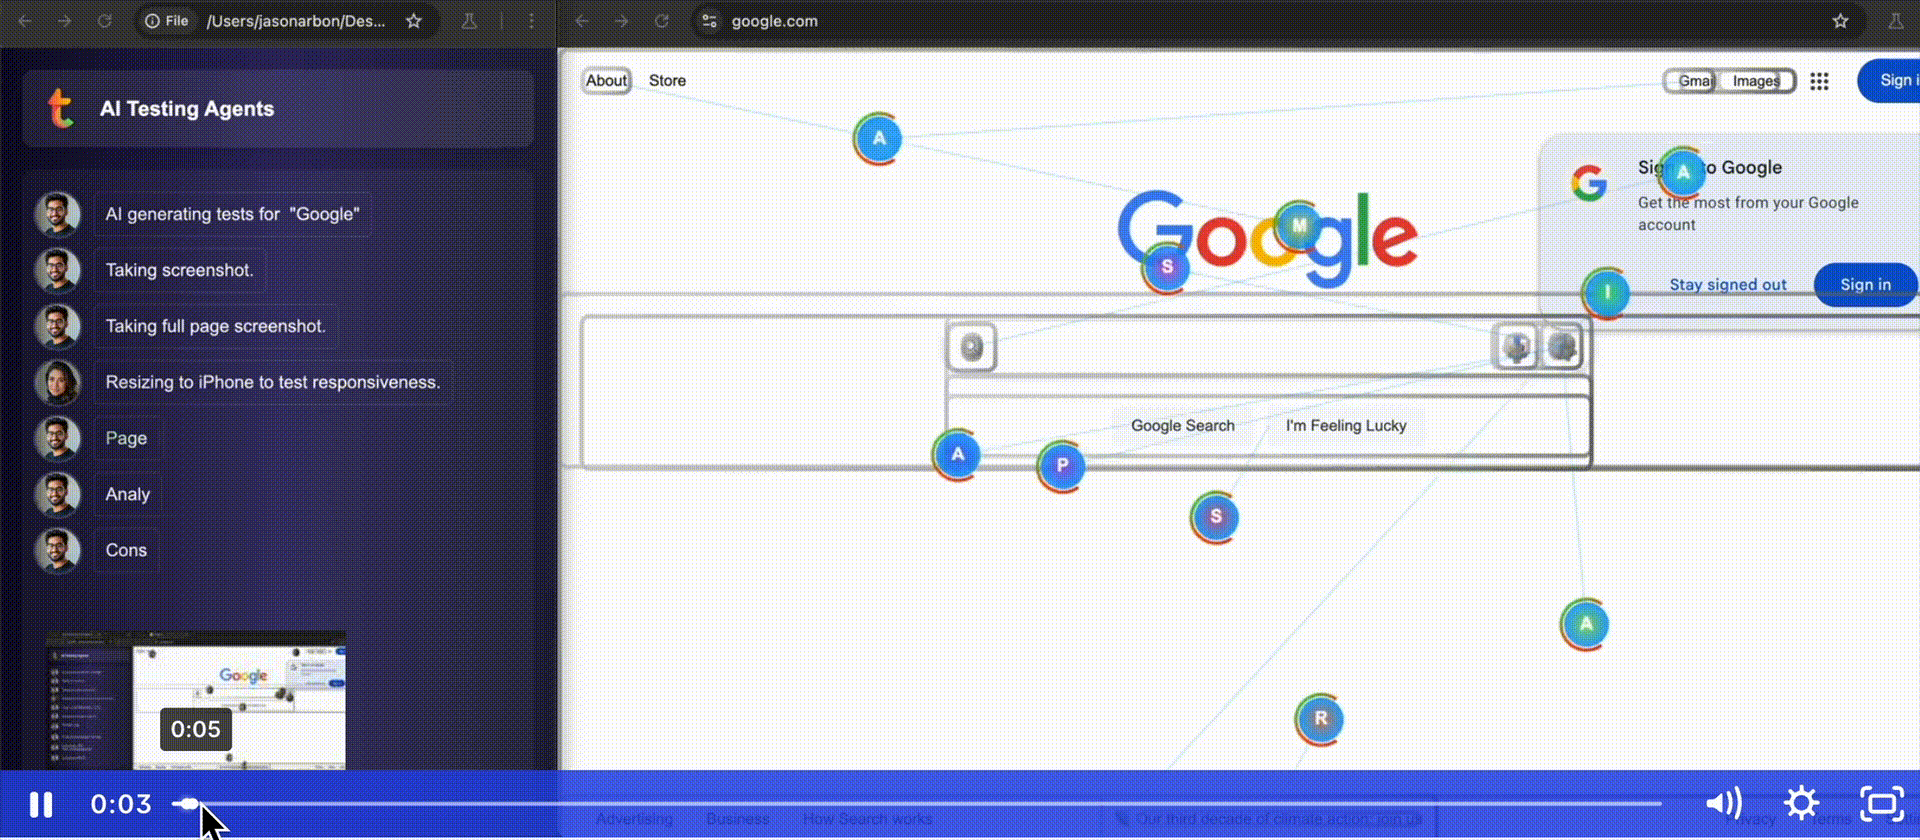Click 'AI generating tests for "Google"' message
This screenshot has width=1920, height=840.
pyautogui.click(x=232, y=214)
